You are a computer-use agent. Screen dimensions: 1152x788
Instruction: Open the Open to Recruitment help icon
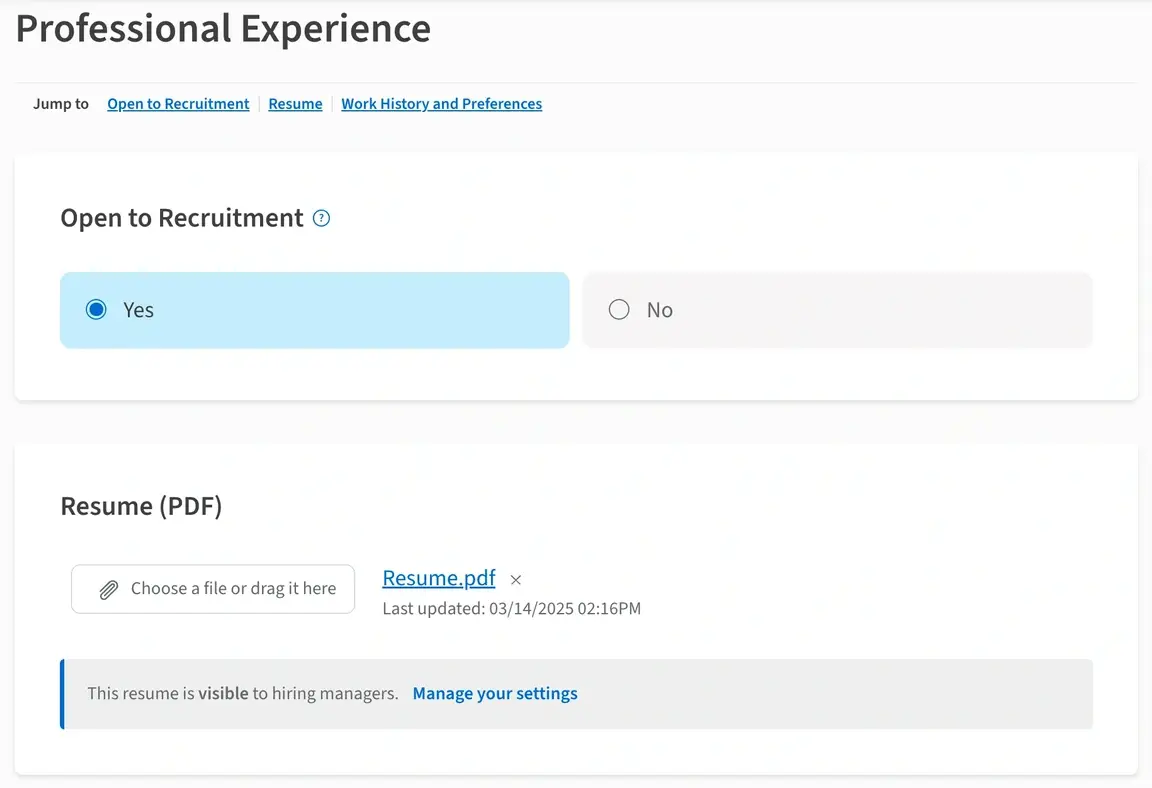[321, 218]
